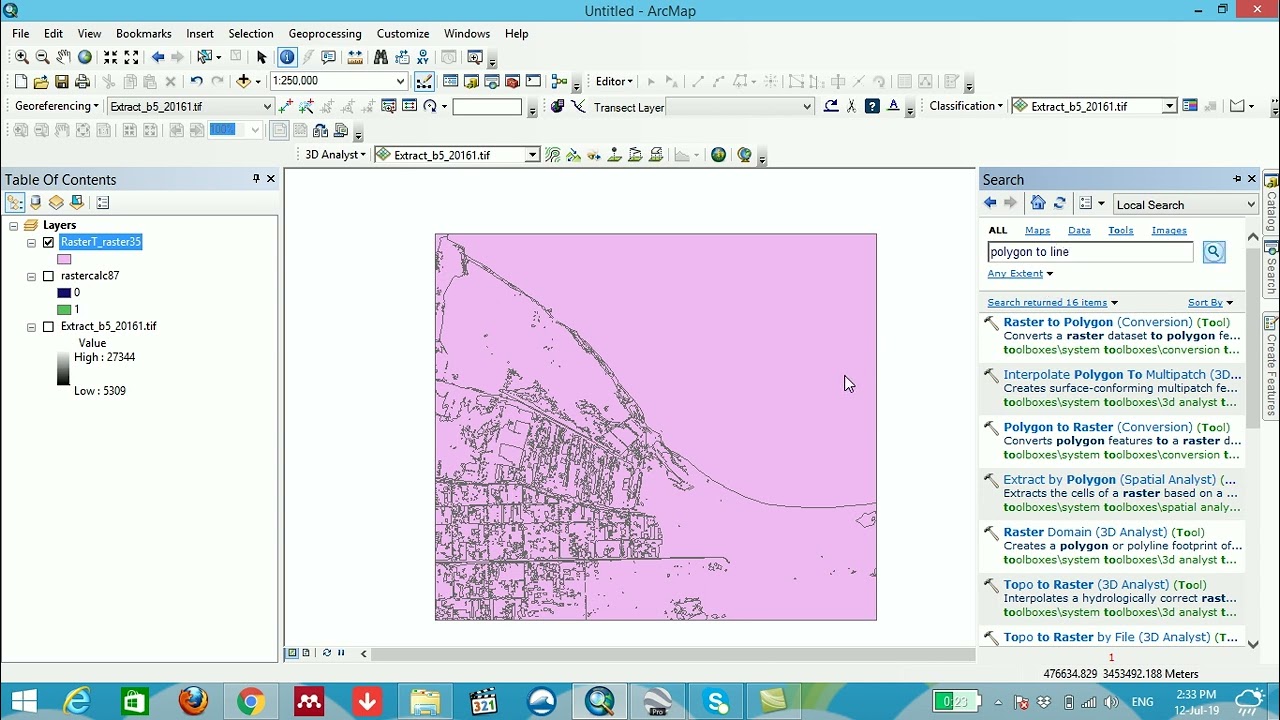The width and height of the screenshot is (1280, 720).
Task: Open the Sort By dropdown
Action: tap(1210, 303)
